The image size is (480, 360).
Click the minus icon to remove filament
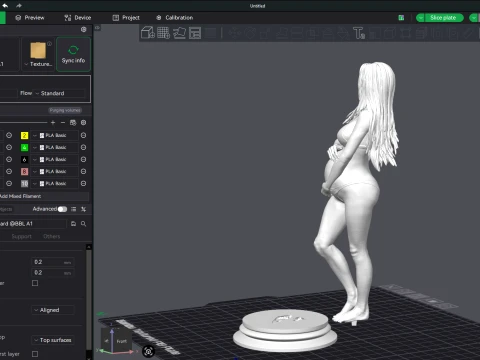pyautogui.click(x=63, y=123)
